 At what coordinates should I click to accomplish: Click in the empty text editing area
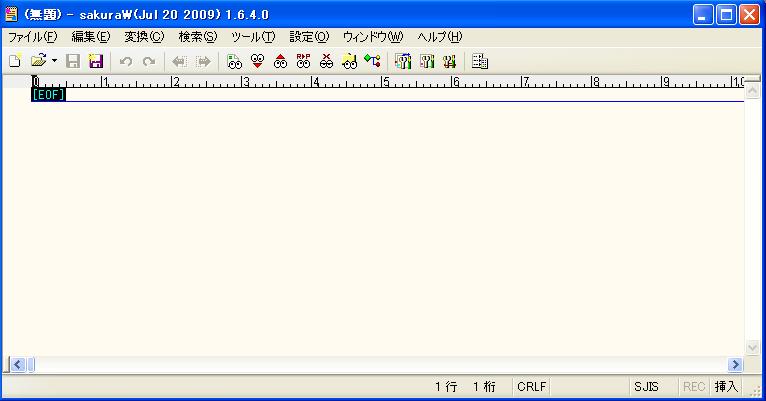380,230
